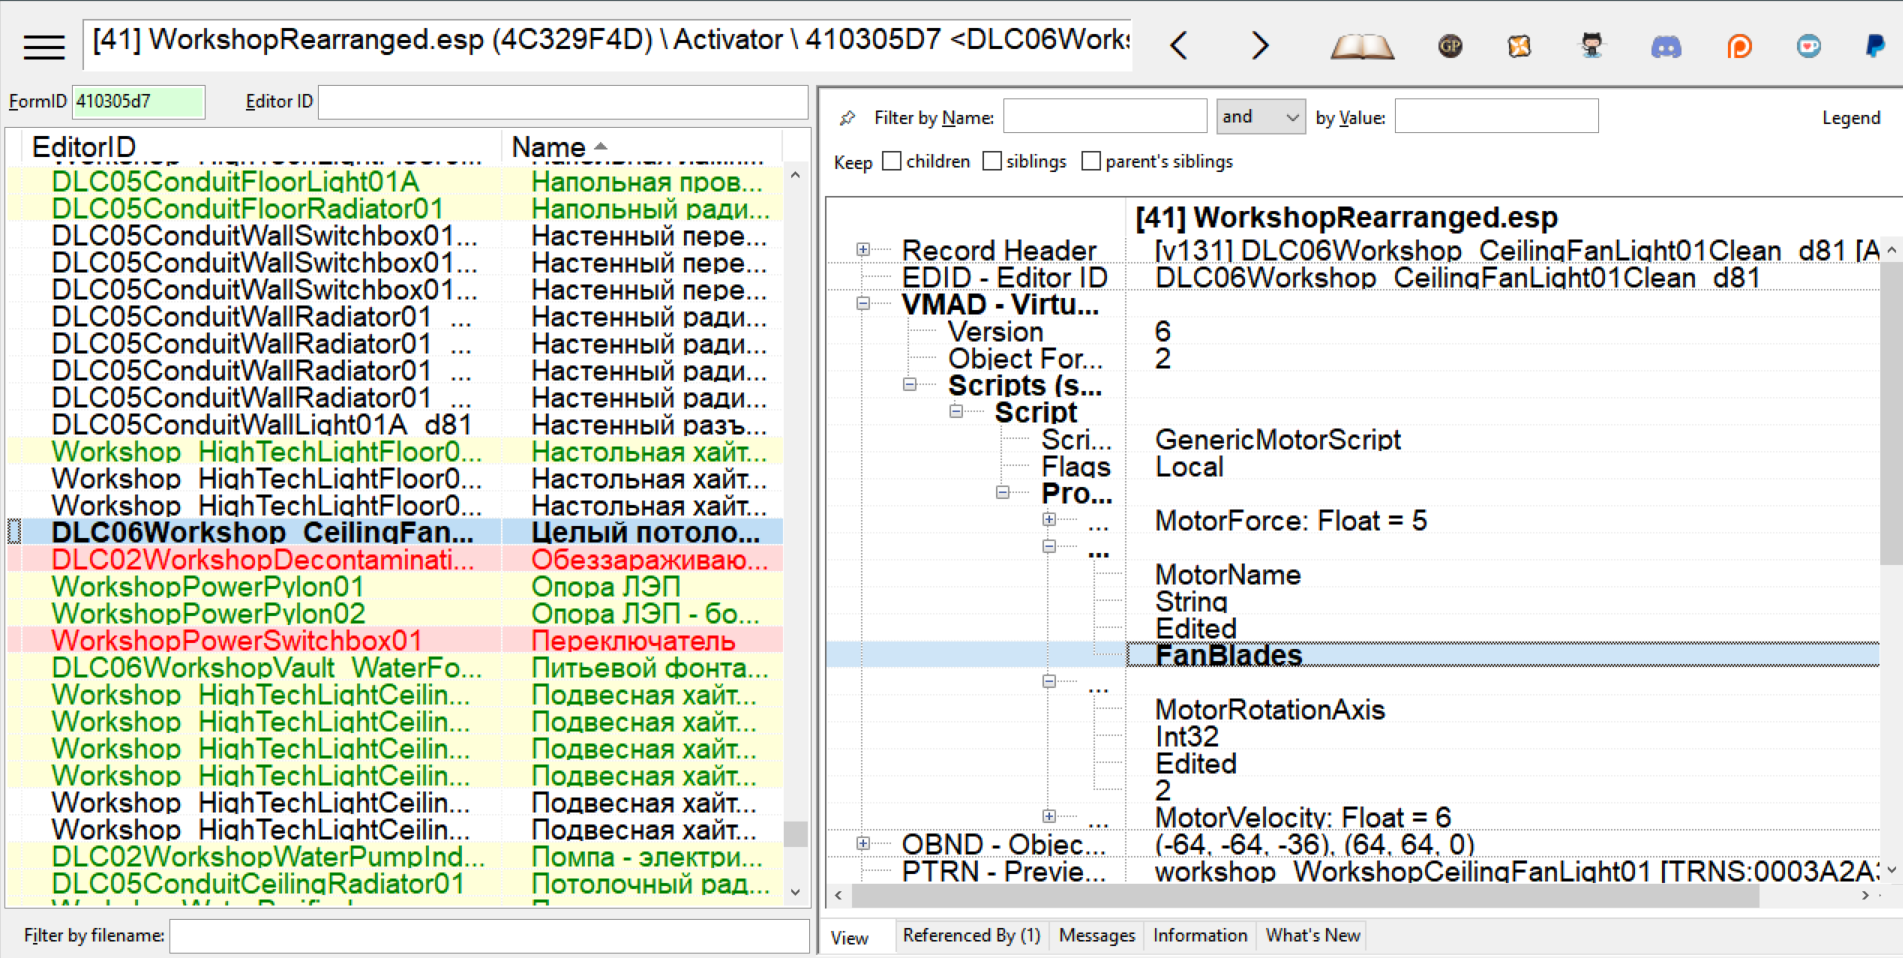
Task: Expand the Record Header node
Action: [863, 249]
